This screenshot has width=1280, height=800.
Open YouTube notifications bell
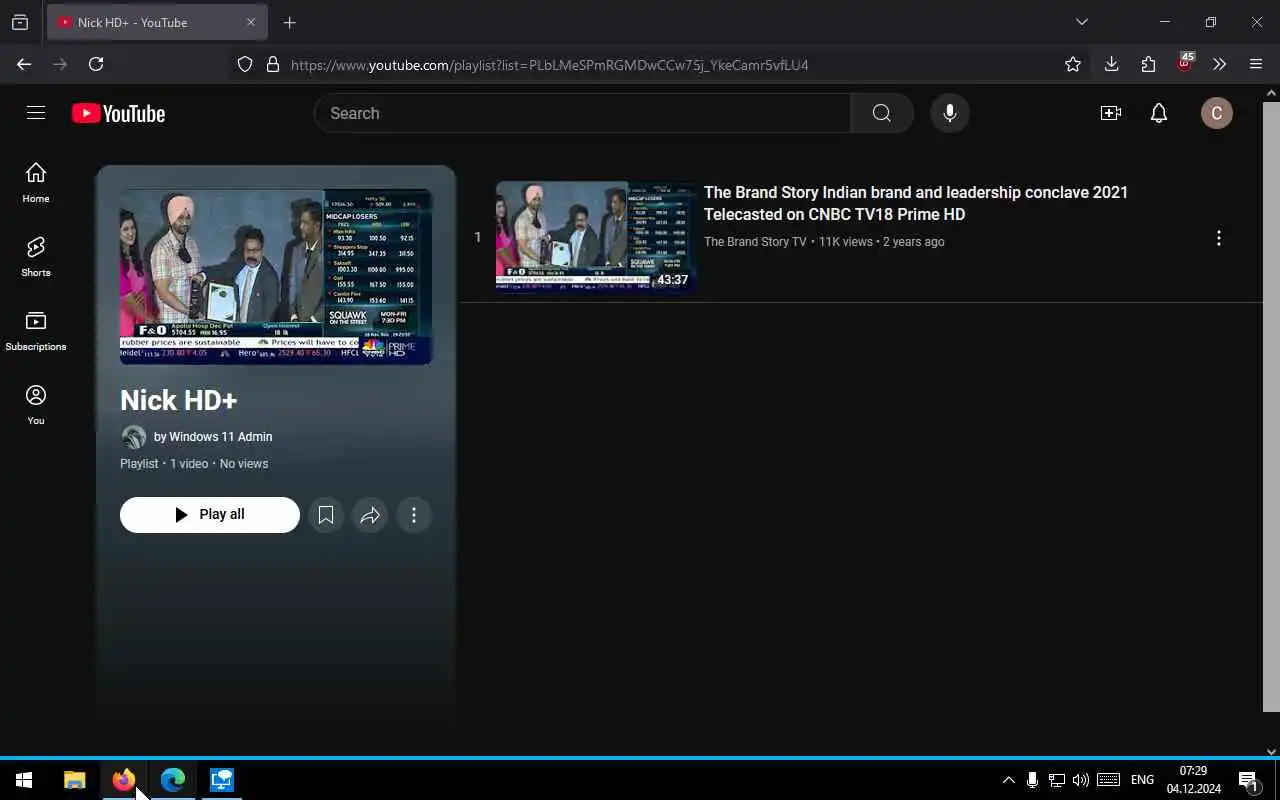(1159, 113)
